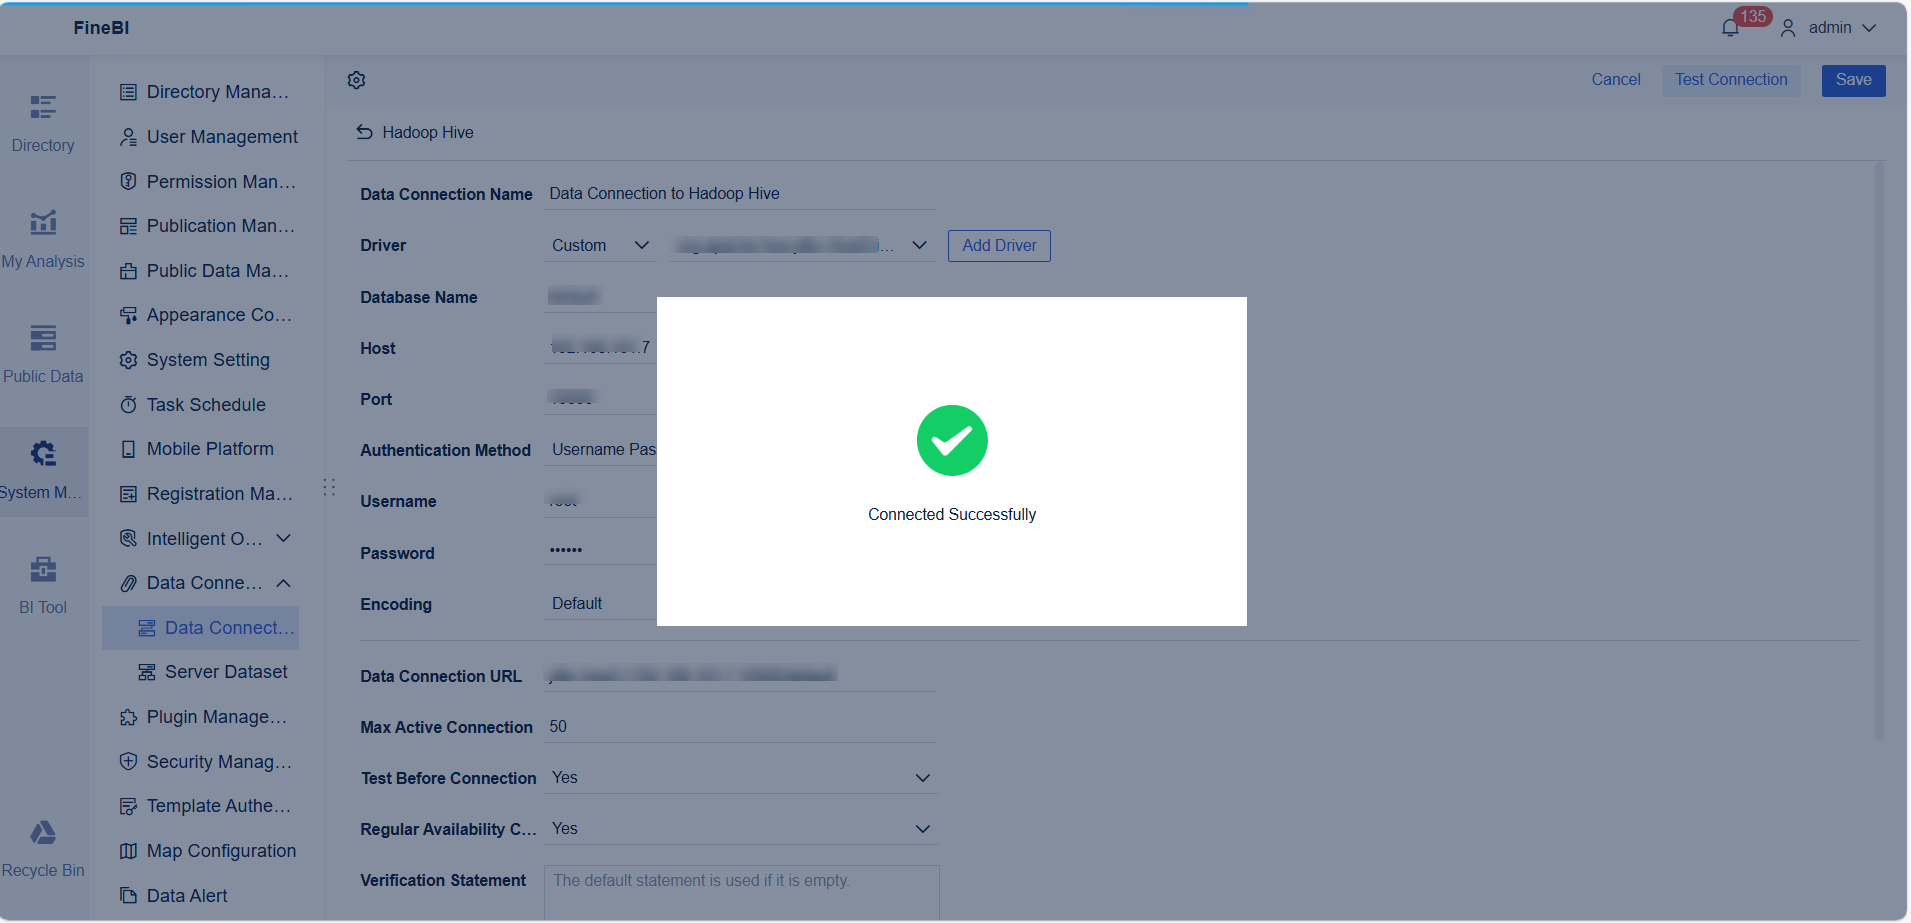Click the Data Connection Name input field

pyautogui.click(x=740, y=194)
